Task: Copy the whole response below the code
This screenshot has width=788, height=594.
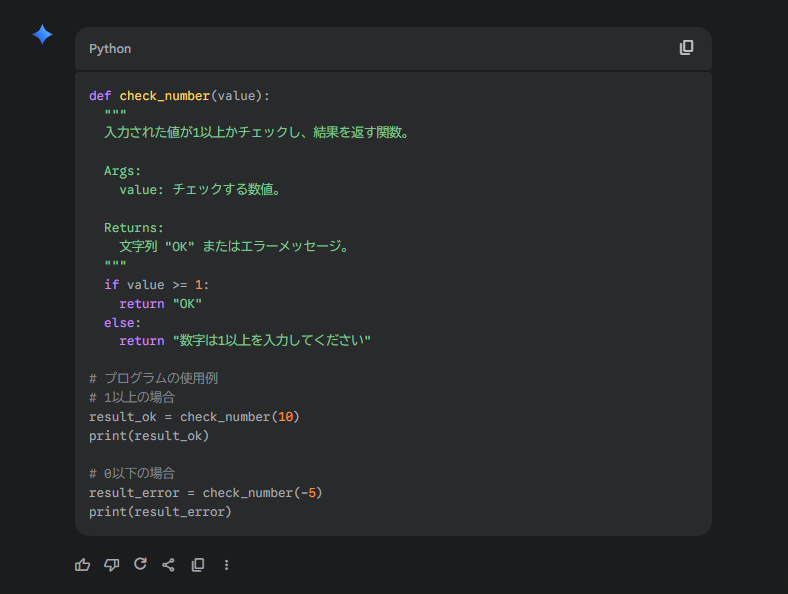Action: click(198, 565)
